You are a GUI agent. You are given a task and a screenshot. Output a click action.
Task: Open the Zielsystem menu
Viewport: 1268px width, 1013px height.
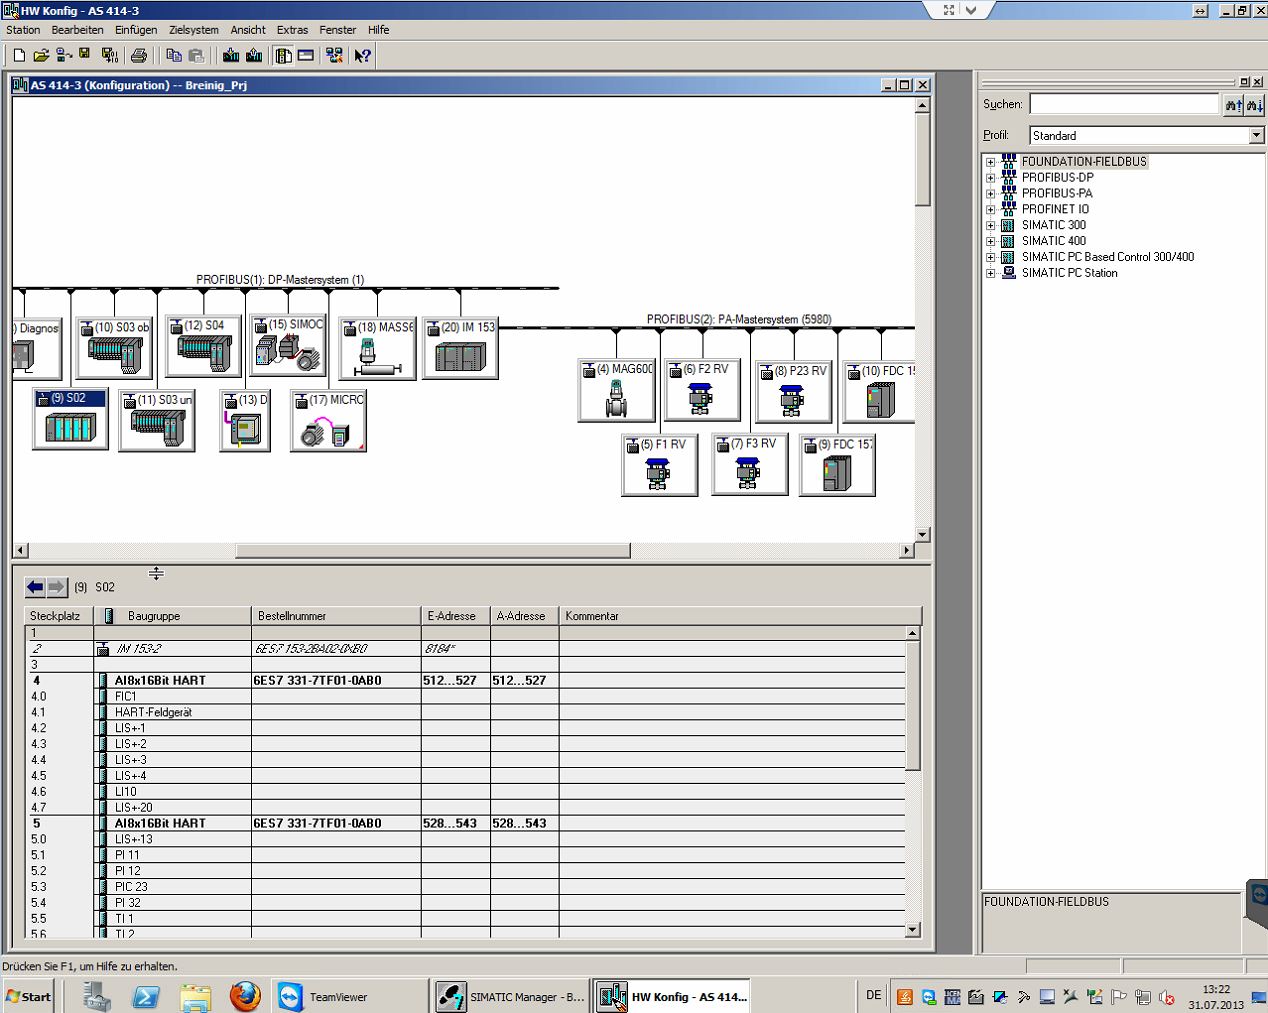(x=193, y=30)
